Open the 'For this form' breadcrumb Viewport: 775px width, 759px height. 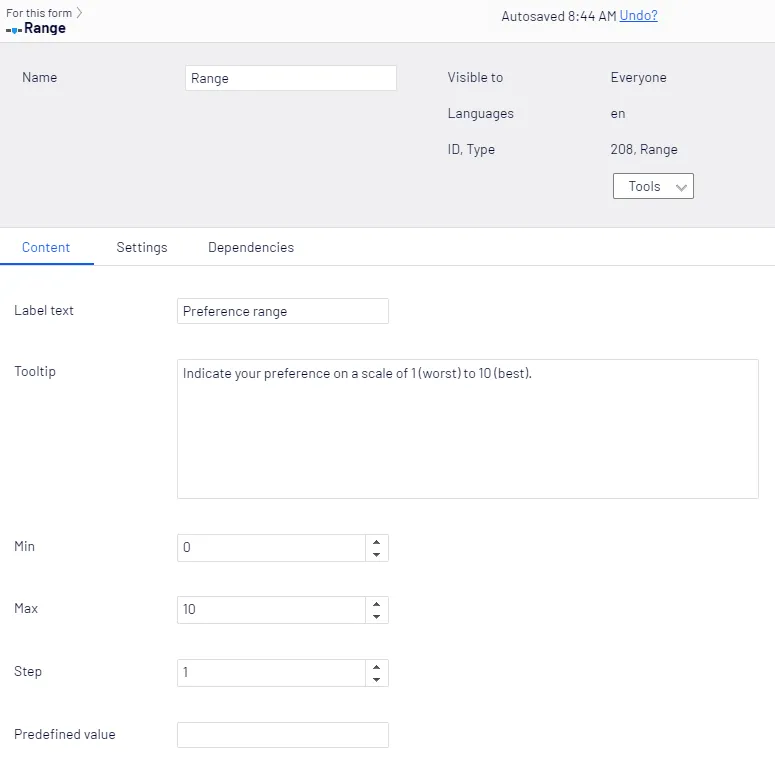(x=39, y=13)
